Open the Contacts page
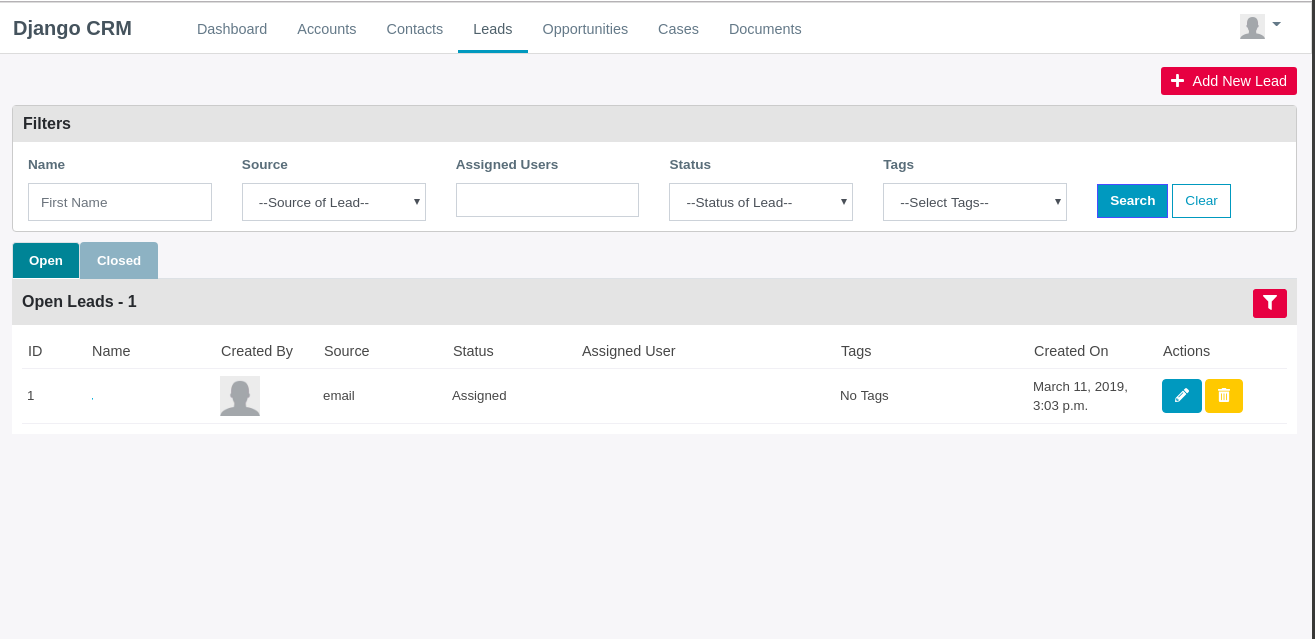Image resolution: width=1315 pixels, height=639 pixels. click(x=415, y=29)
